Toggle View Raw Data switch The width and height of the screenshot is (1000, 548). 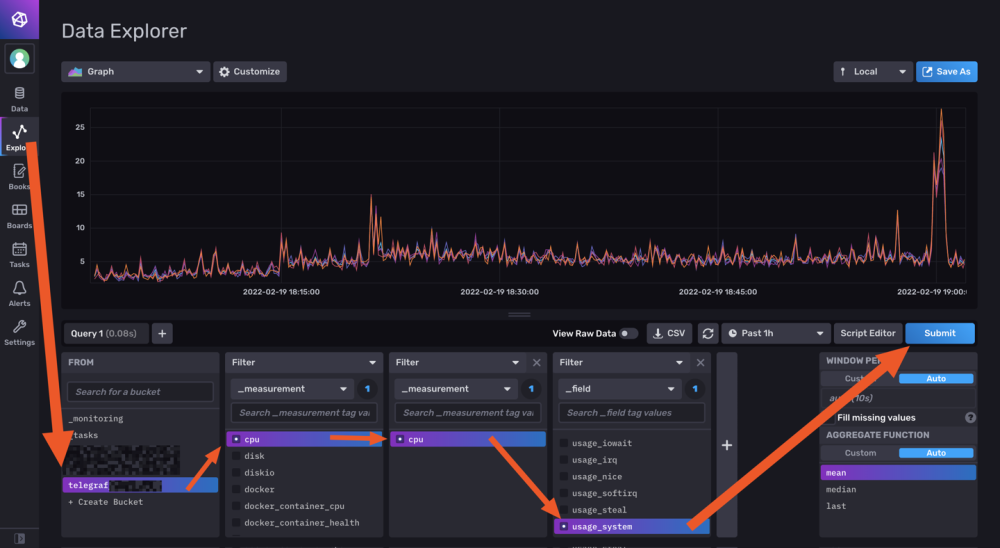pyautogui.click(x=628, y=333)
